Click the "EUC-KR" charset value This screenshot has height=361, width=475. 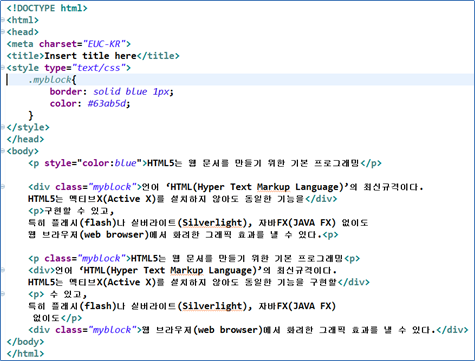point(104,44)
